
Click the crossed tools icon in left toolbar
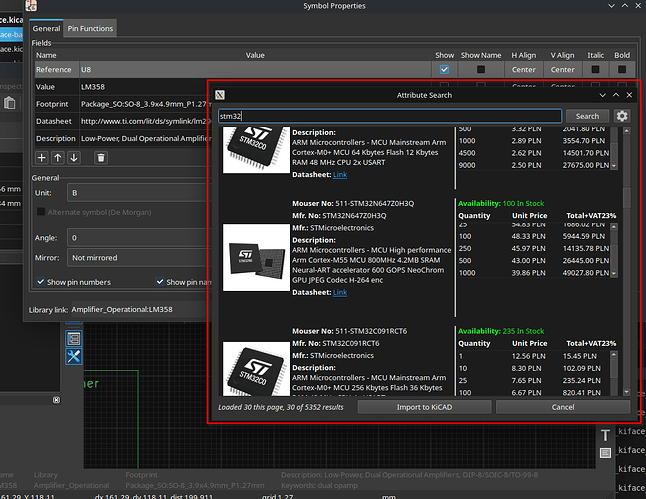pos(74,357)
